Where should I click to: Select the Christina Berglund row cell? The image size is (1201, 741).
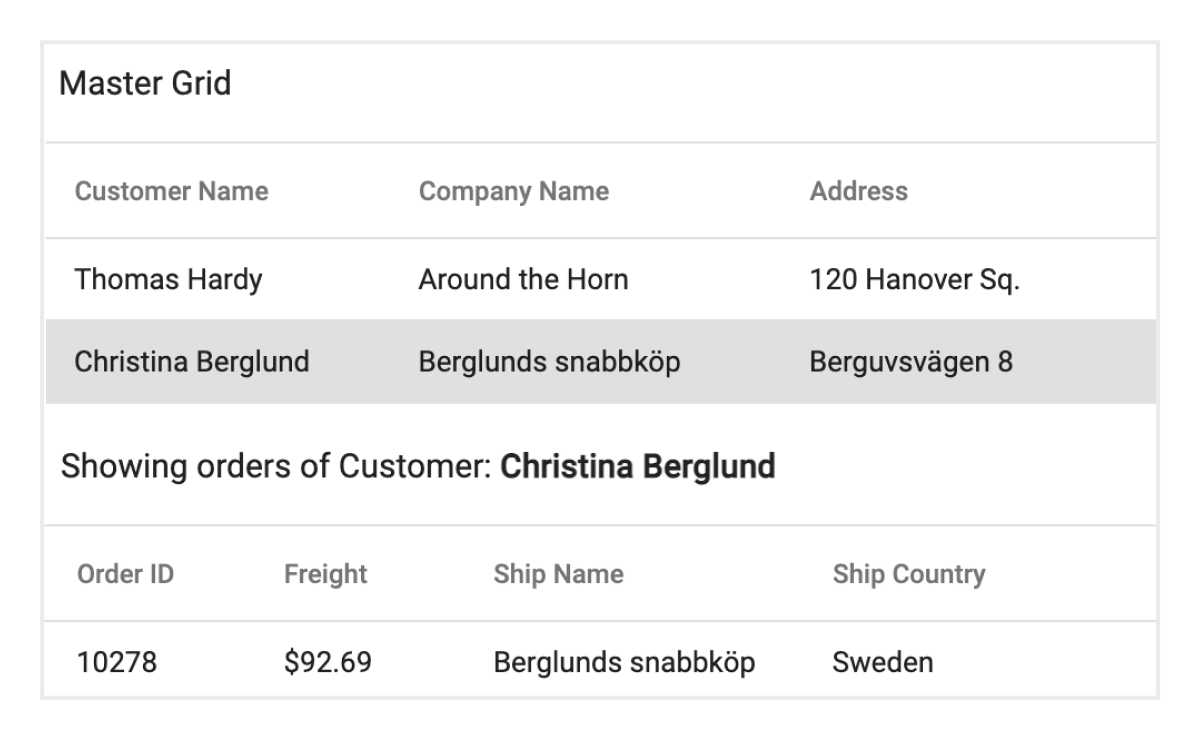tap(192, 362)
